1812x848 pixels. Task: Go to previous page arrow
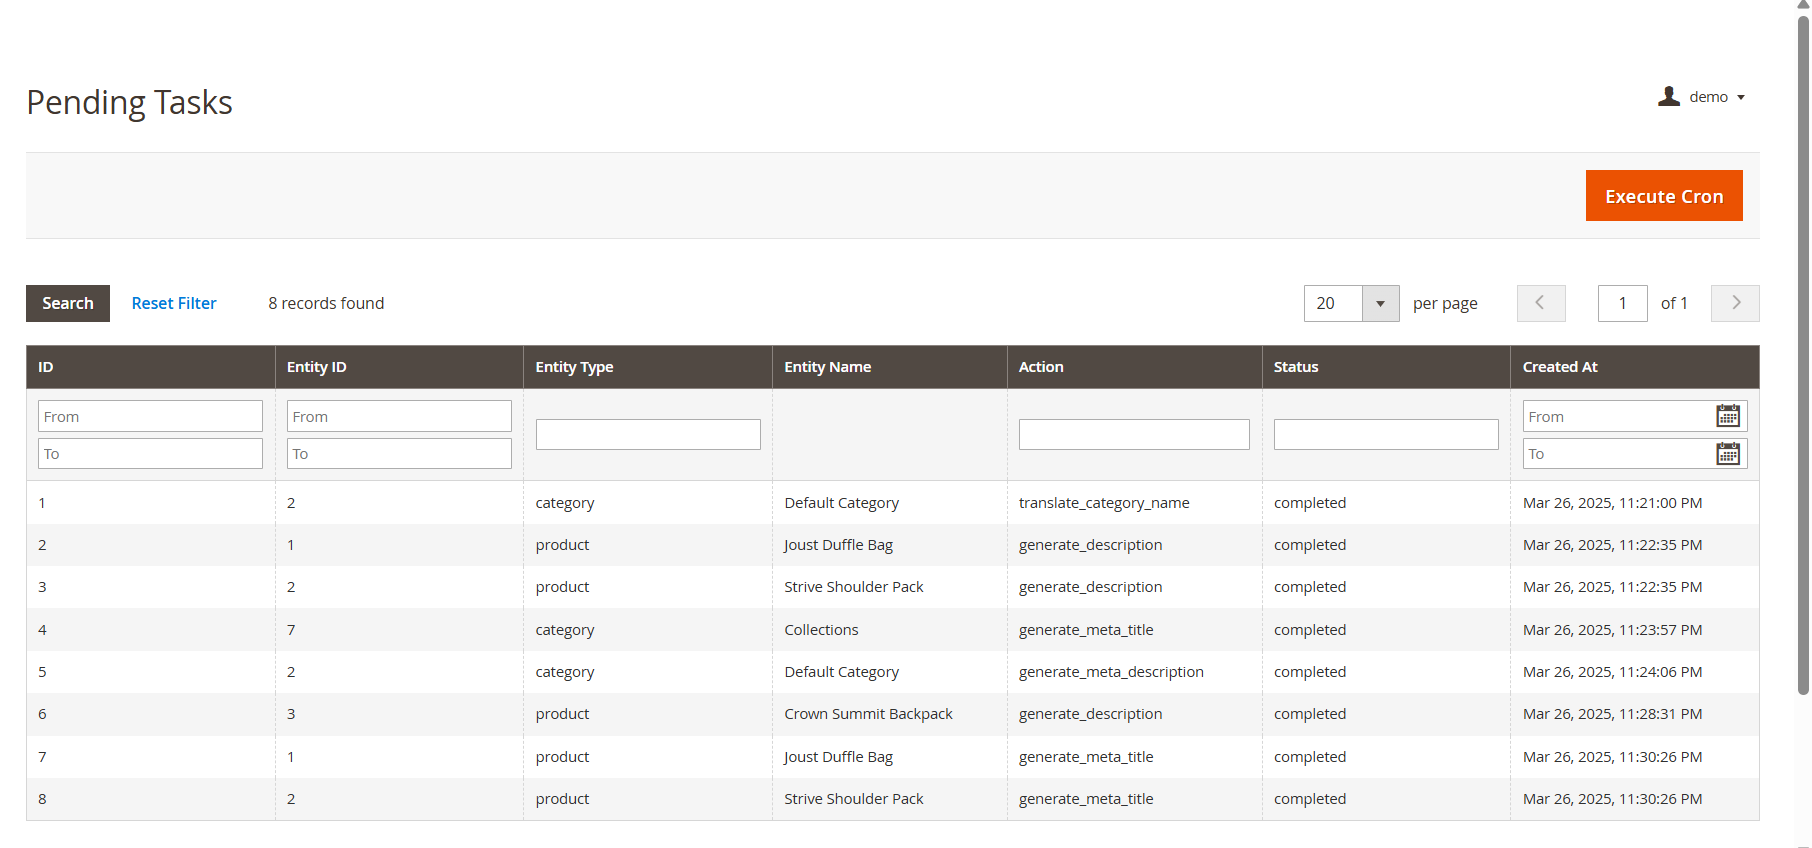pyautogui.click(x=1541, y=303)
